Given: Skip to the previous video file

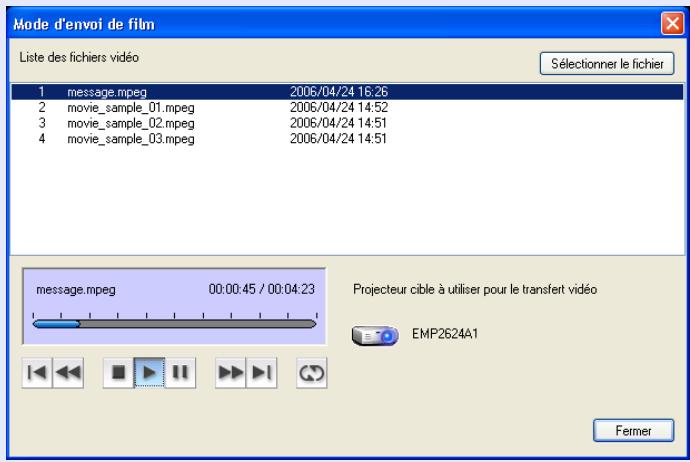Looking at the screenshot, I should pyautogui.click(x=37, y=373).
